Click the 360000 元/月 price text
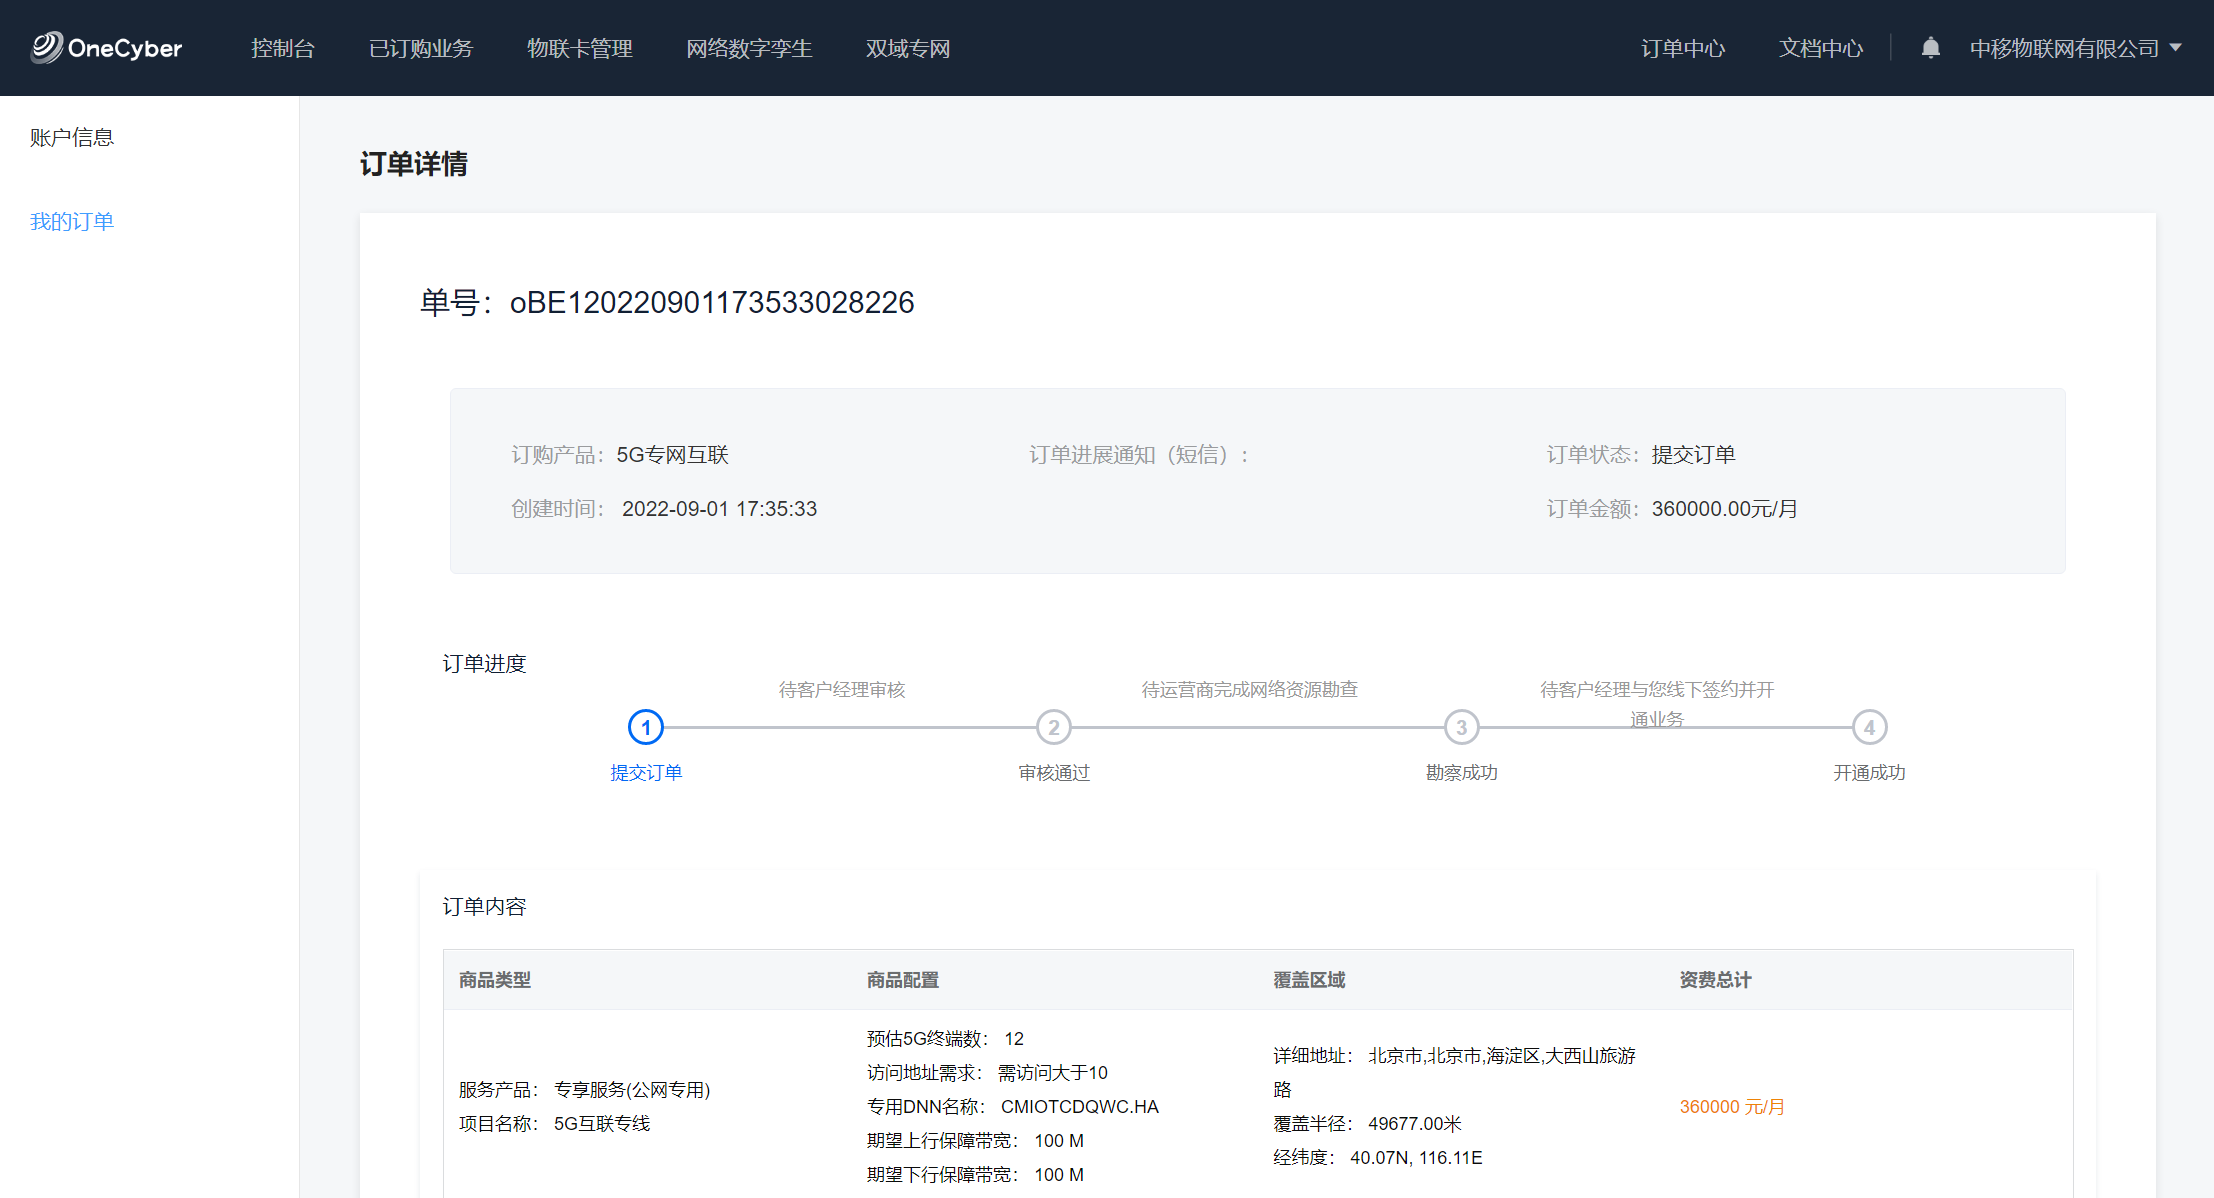 click(x=1732, y=1106)
